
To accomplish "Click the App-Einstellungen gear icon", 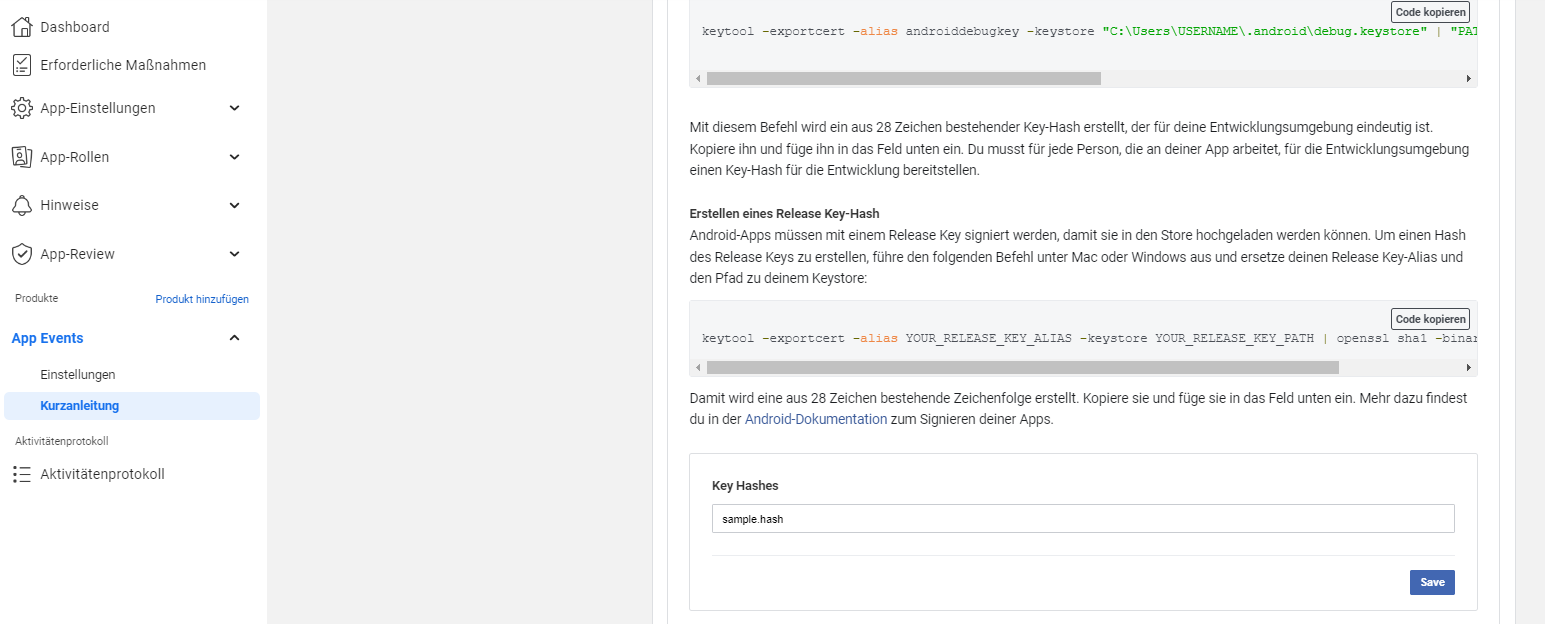I will 22,108.
